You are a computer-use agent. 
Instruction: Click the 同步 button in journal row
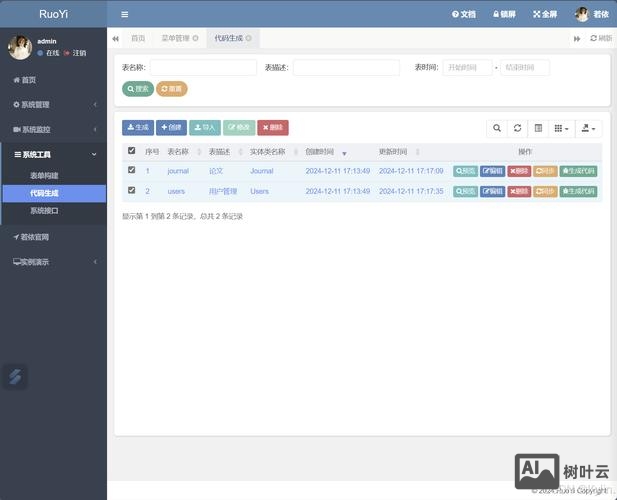[545, 171]
